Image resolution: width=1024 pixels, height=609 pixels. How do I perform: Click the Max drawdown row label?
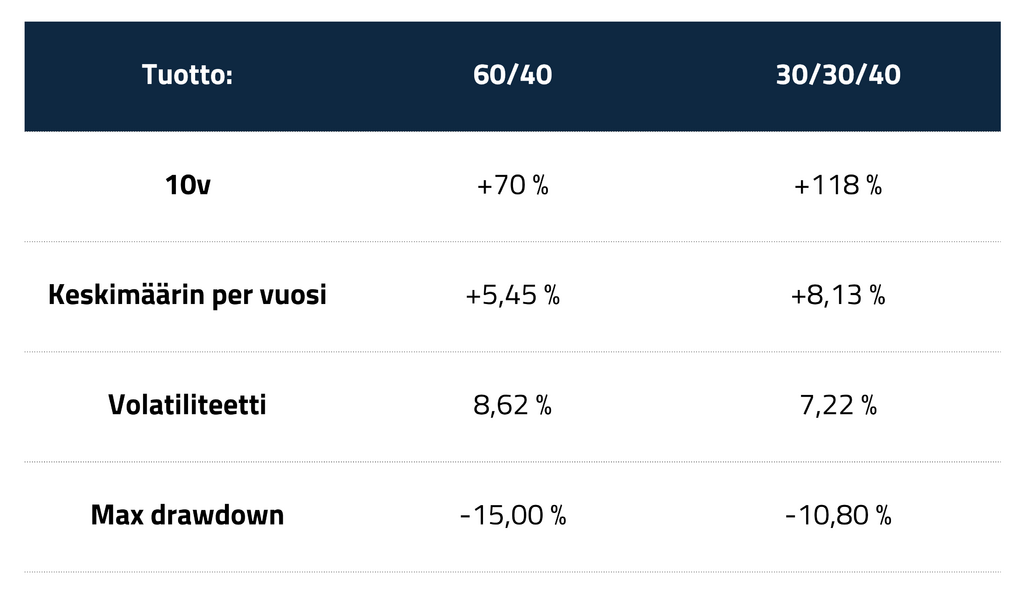(187, 516)
